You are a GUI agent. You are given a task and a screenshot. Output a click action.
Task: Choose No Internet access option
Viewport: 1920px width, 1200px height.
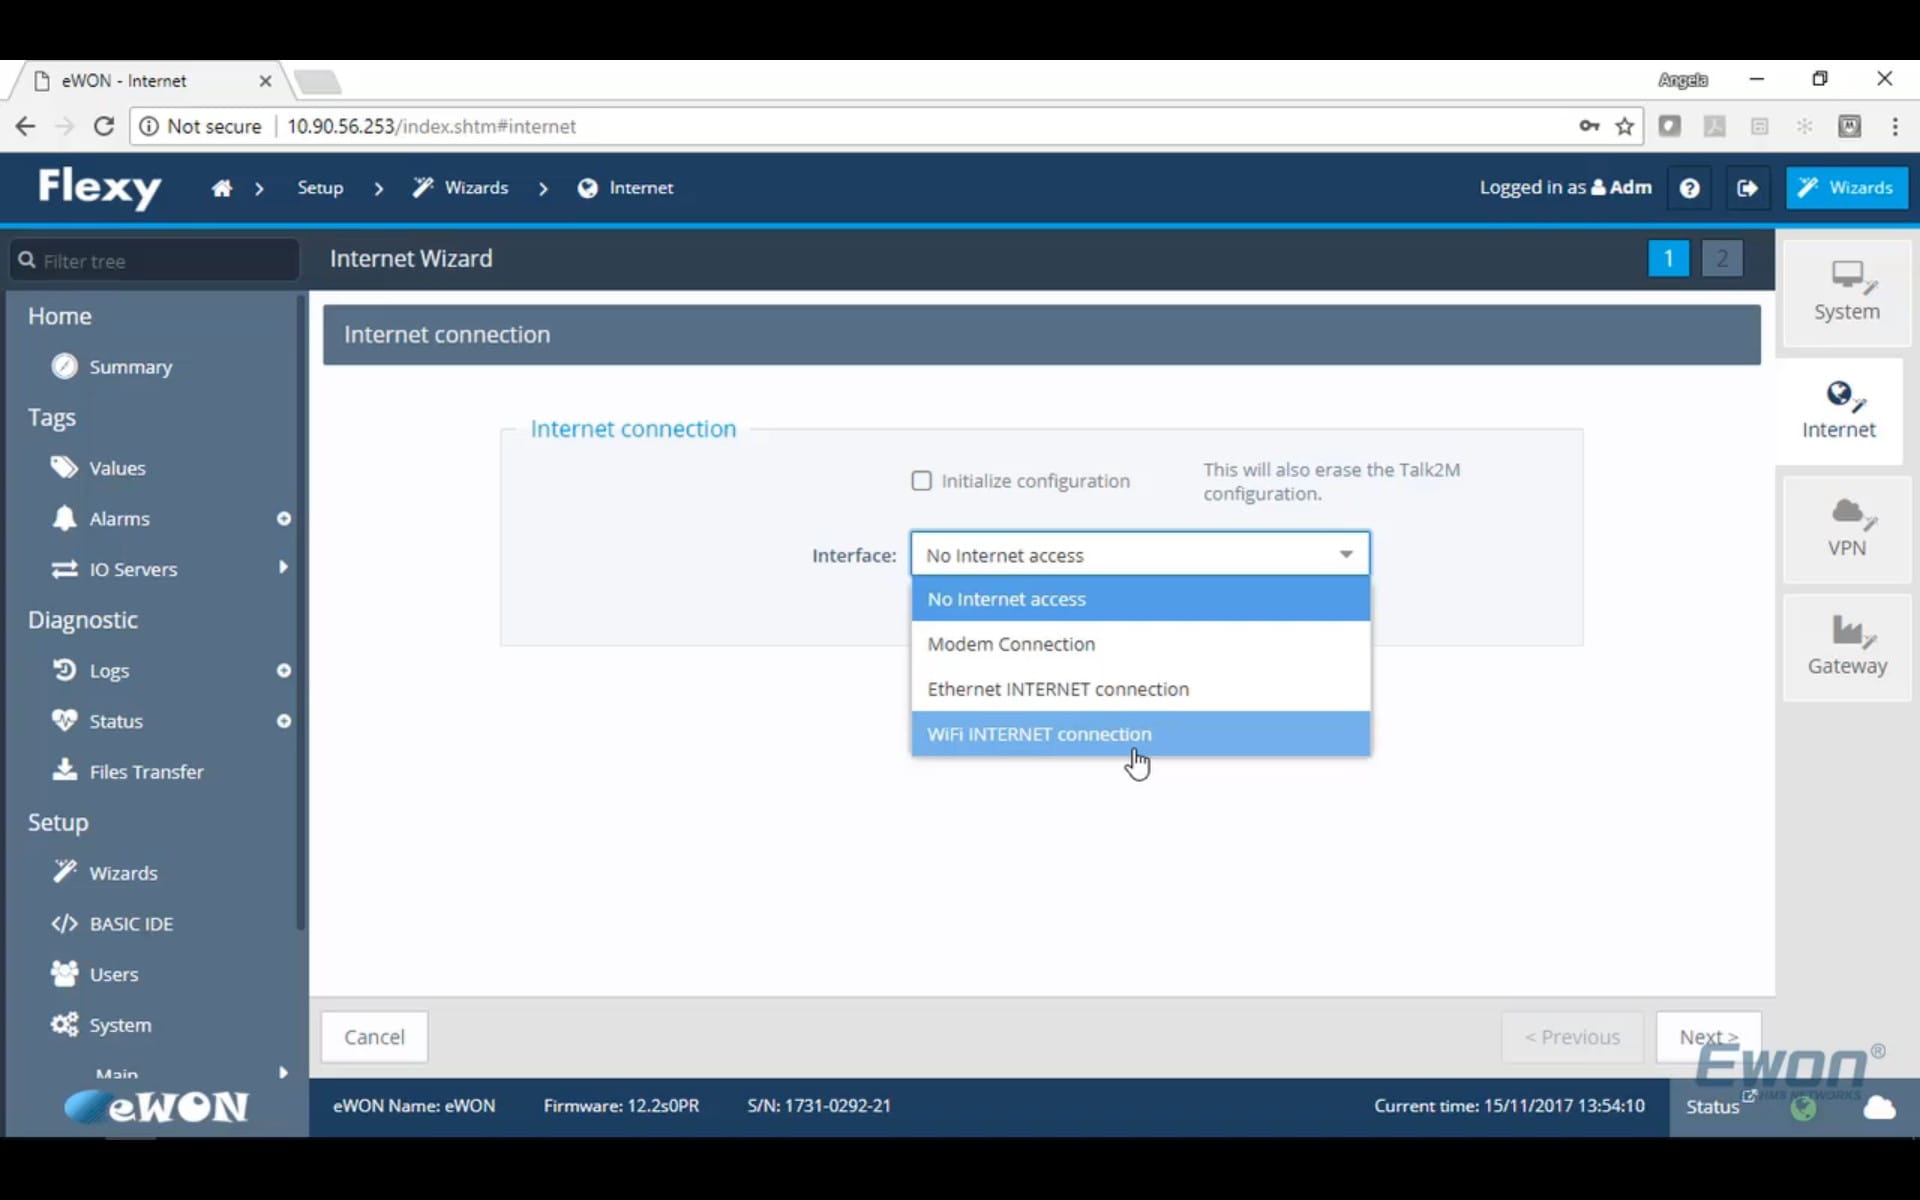click(x=1140, y=599)
